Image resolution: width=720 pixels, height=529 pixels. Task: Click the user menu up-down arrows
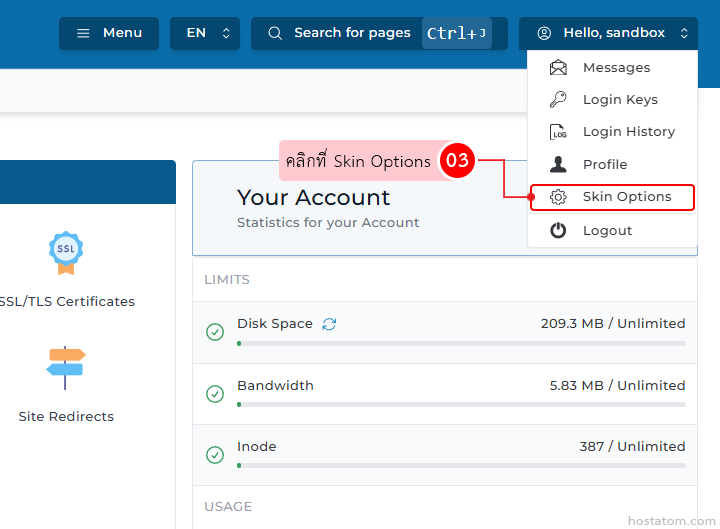tap(684, 33)
